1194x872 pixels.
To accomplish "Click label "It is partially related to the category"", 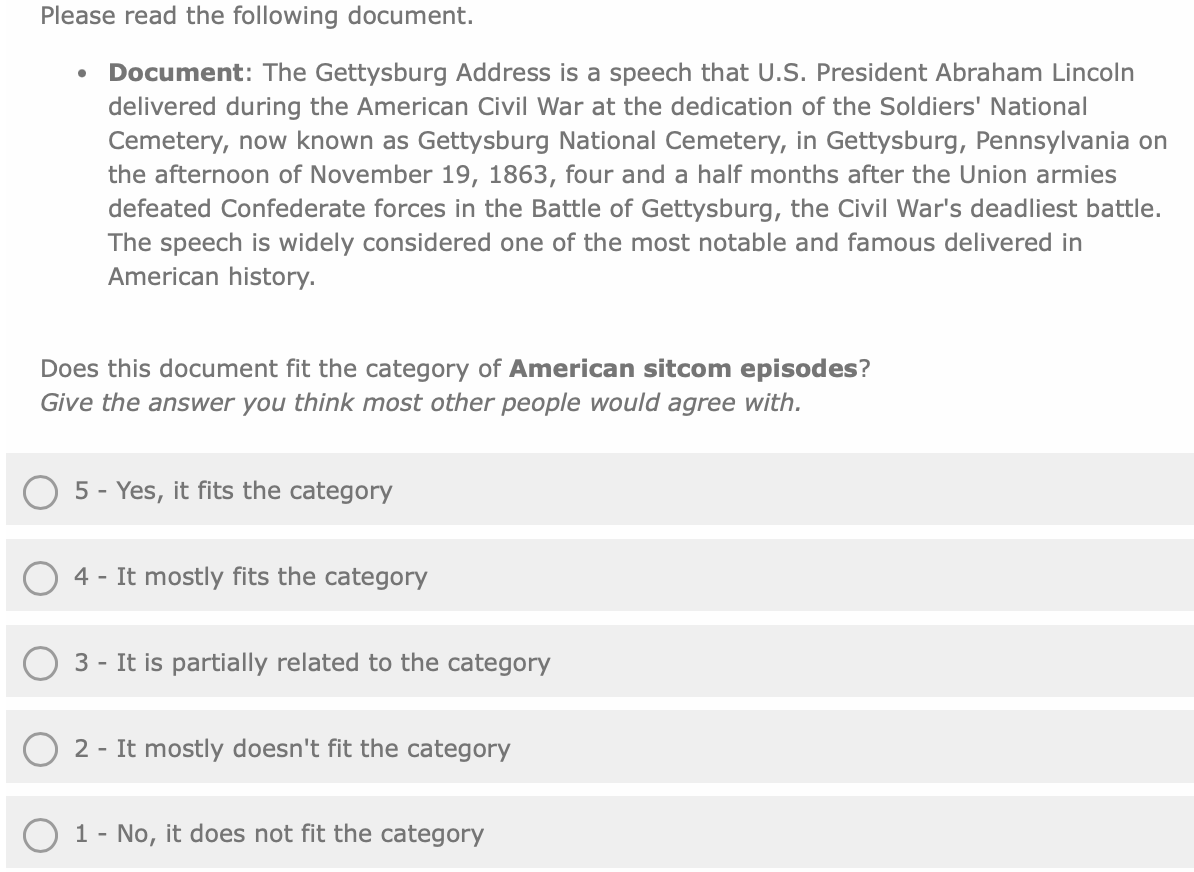I will coord(333,663).
